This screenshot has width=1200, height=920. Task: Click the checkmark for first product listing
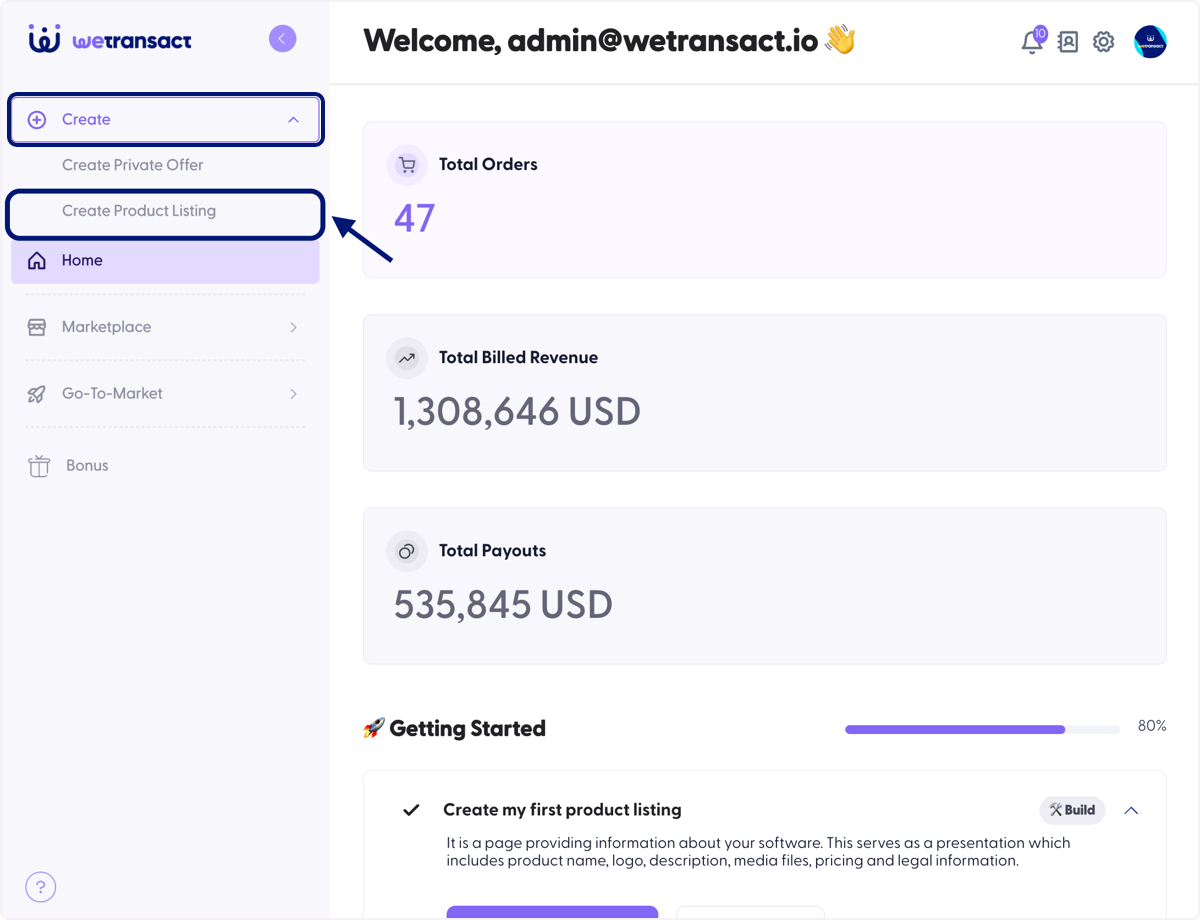point(411,810)
